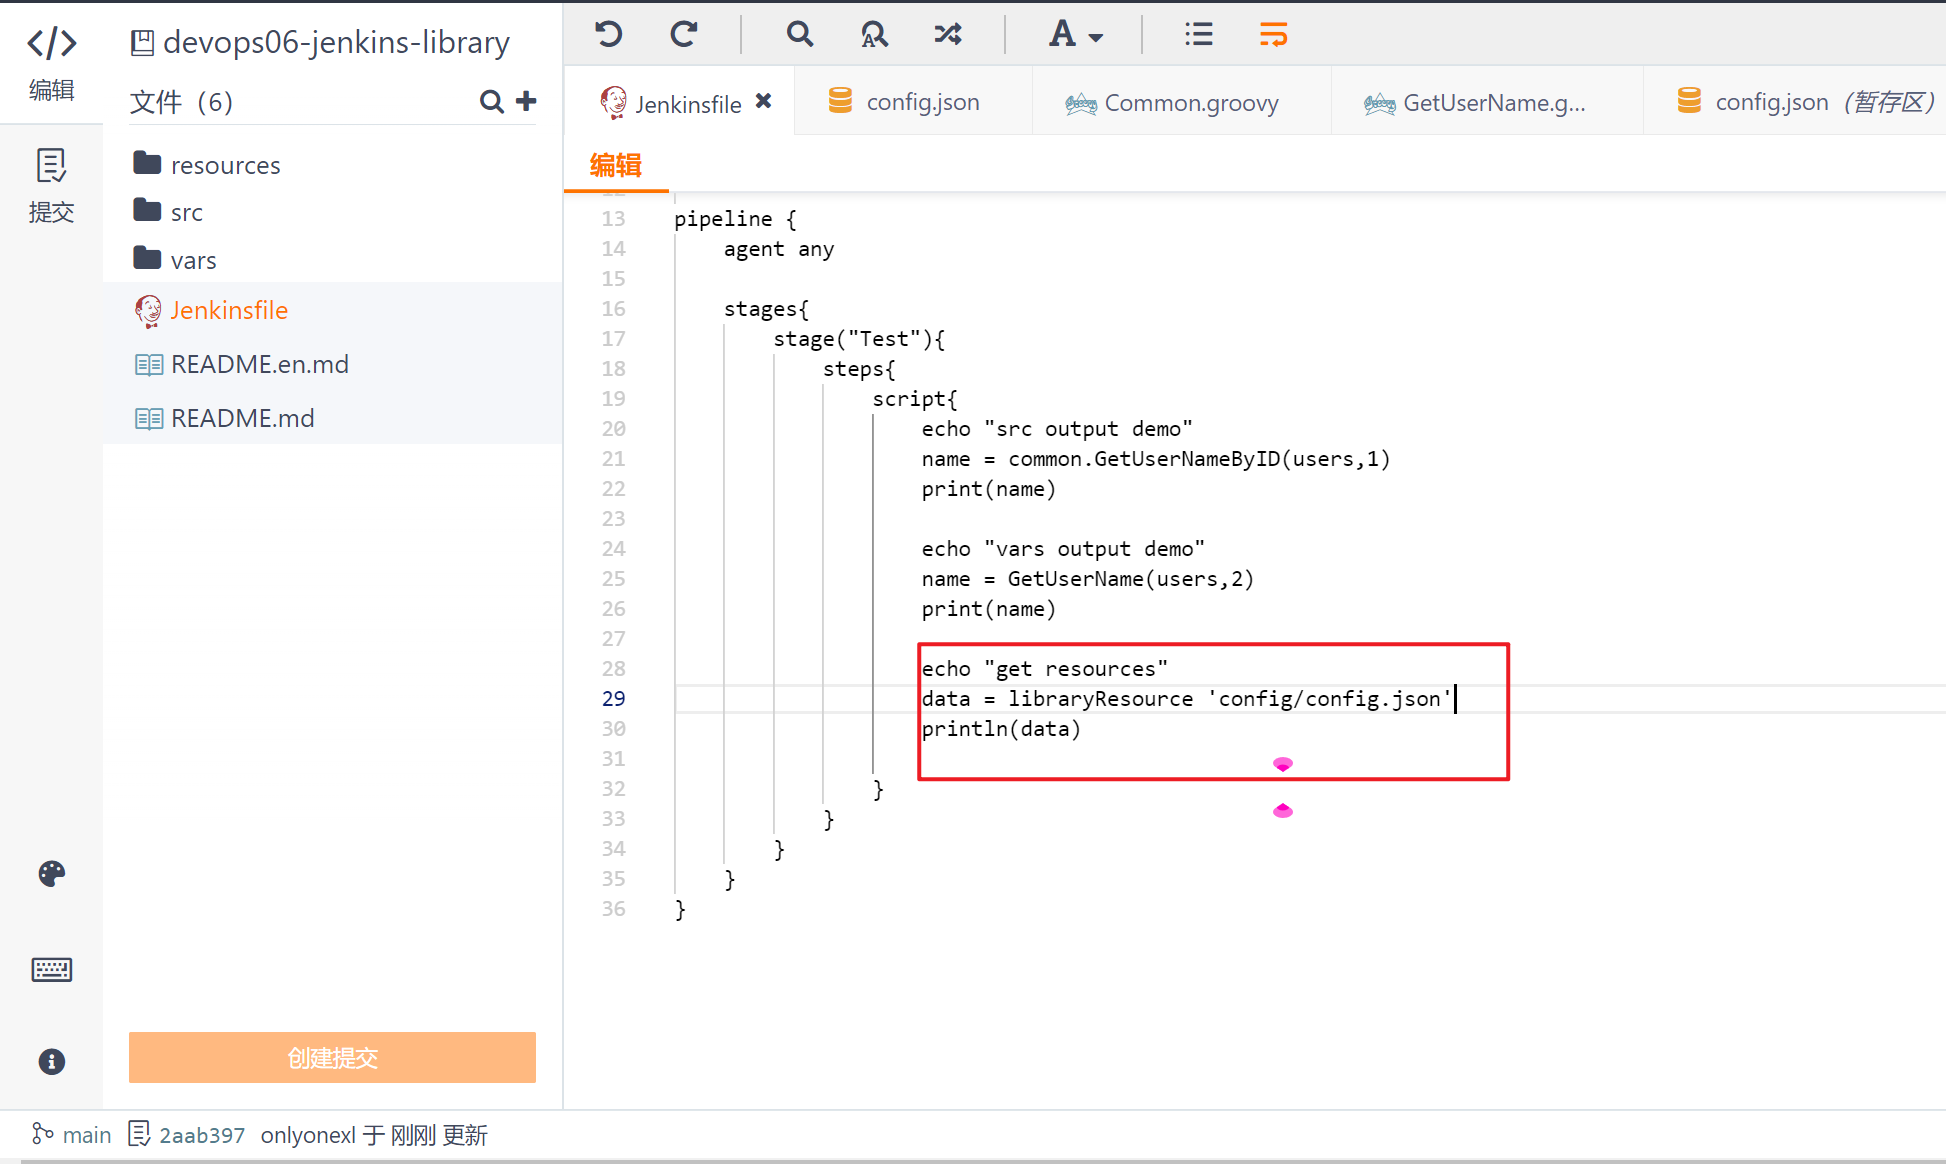Click the libraryResource 'config/config.json' line
The image size is (1946, 1164).
[x=1186, y=699]
